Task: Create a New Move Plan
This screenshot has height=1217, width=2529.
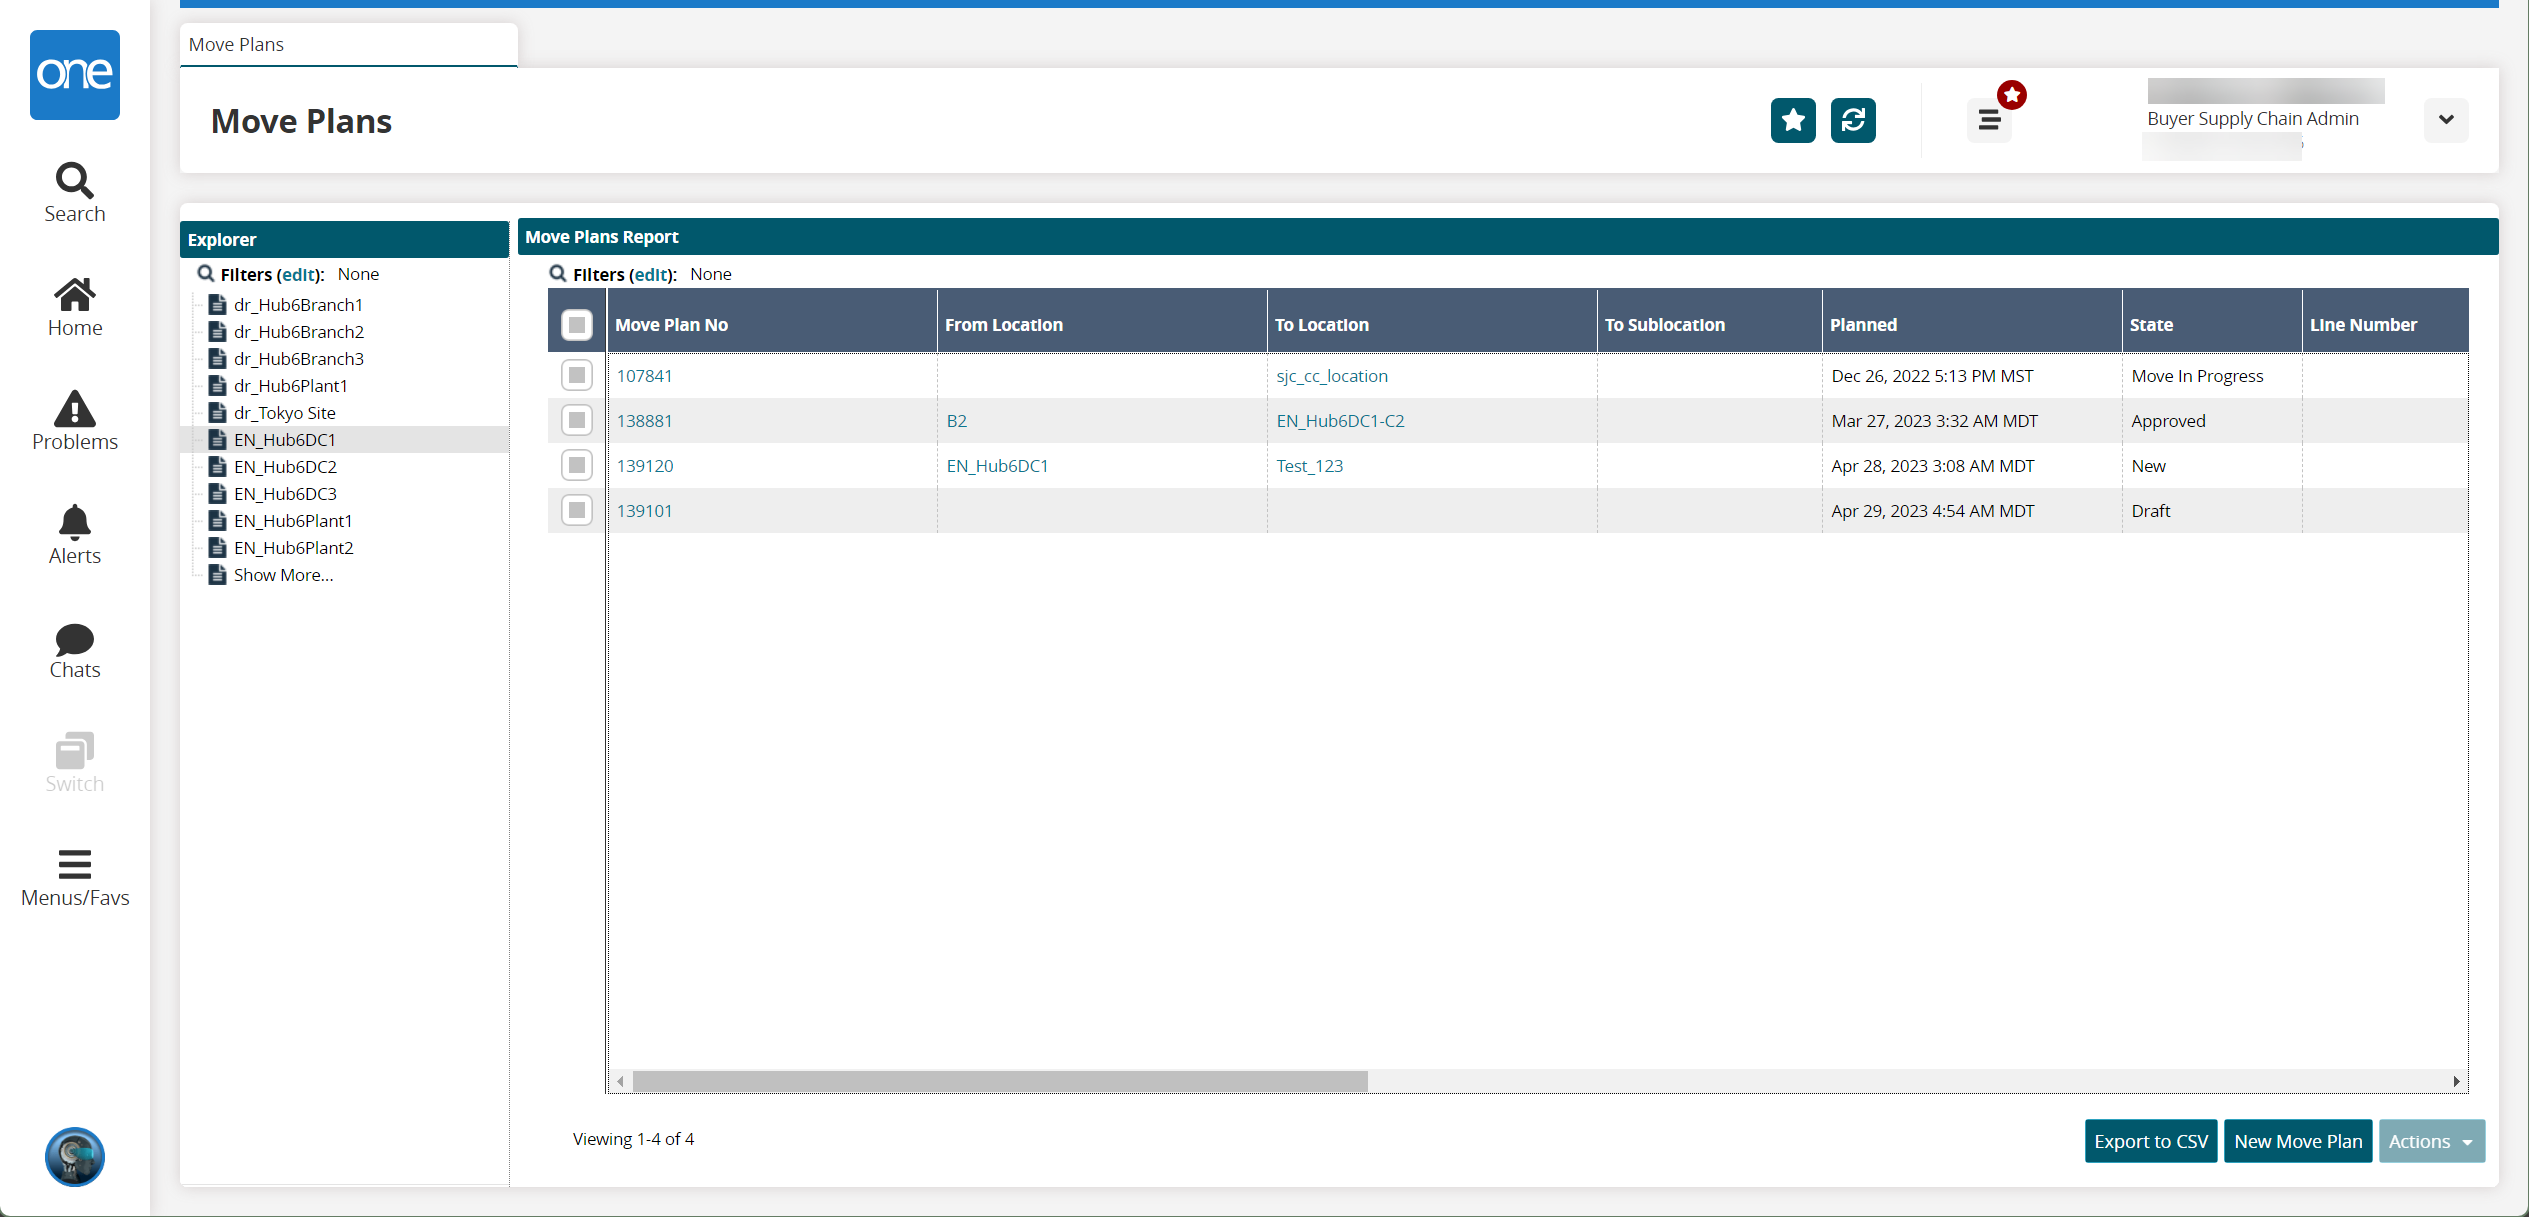Action: click(x=2298, y=1141)
